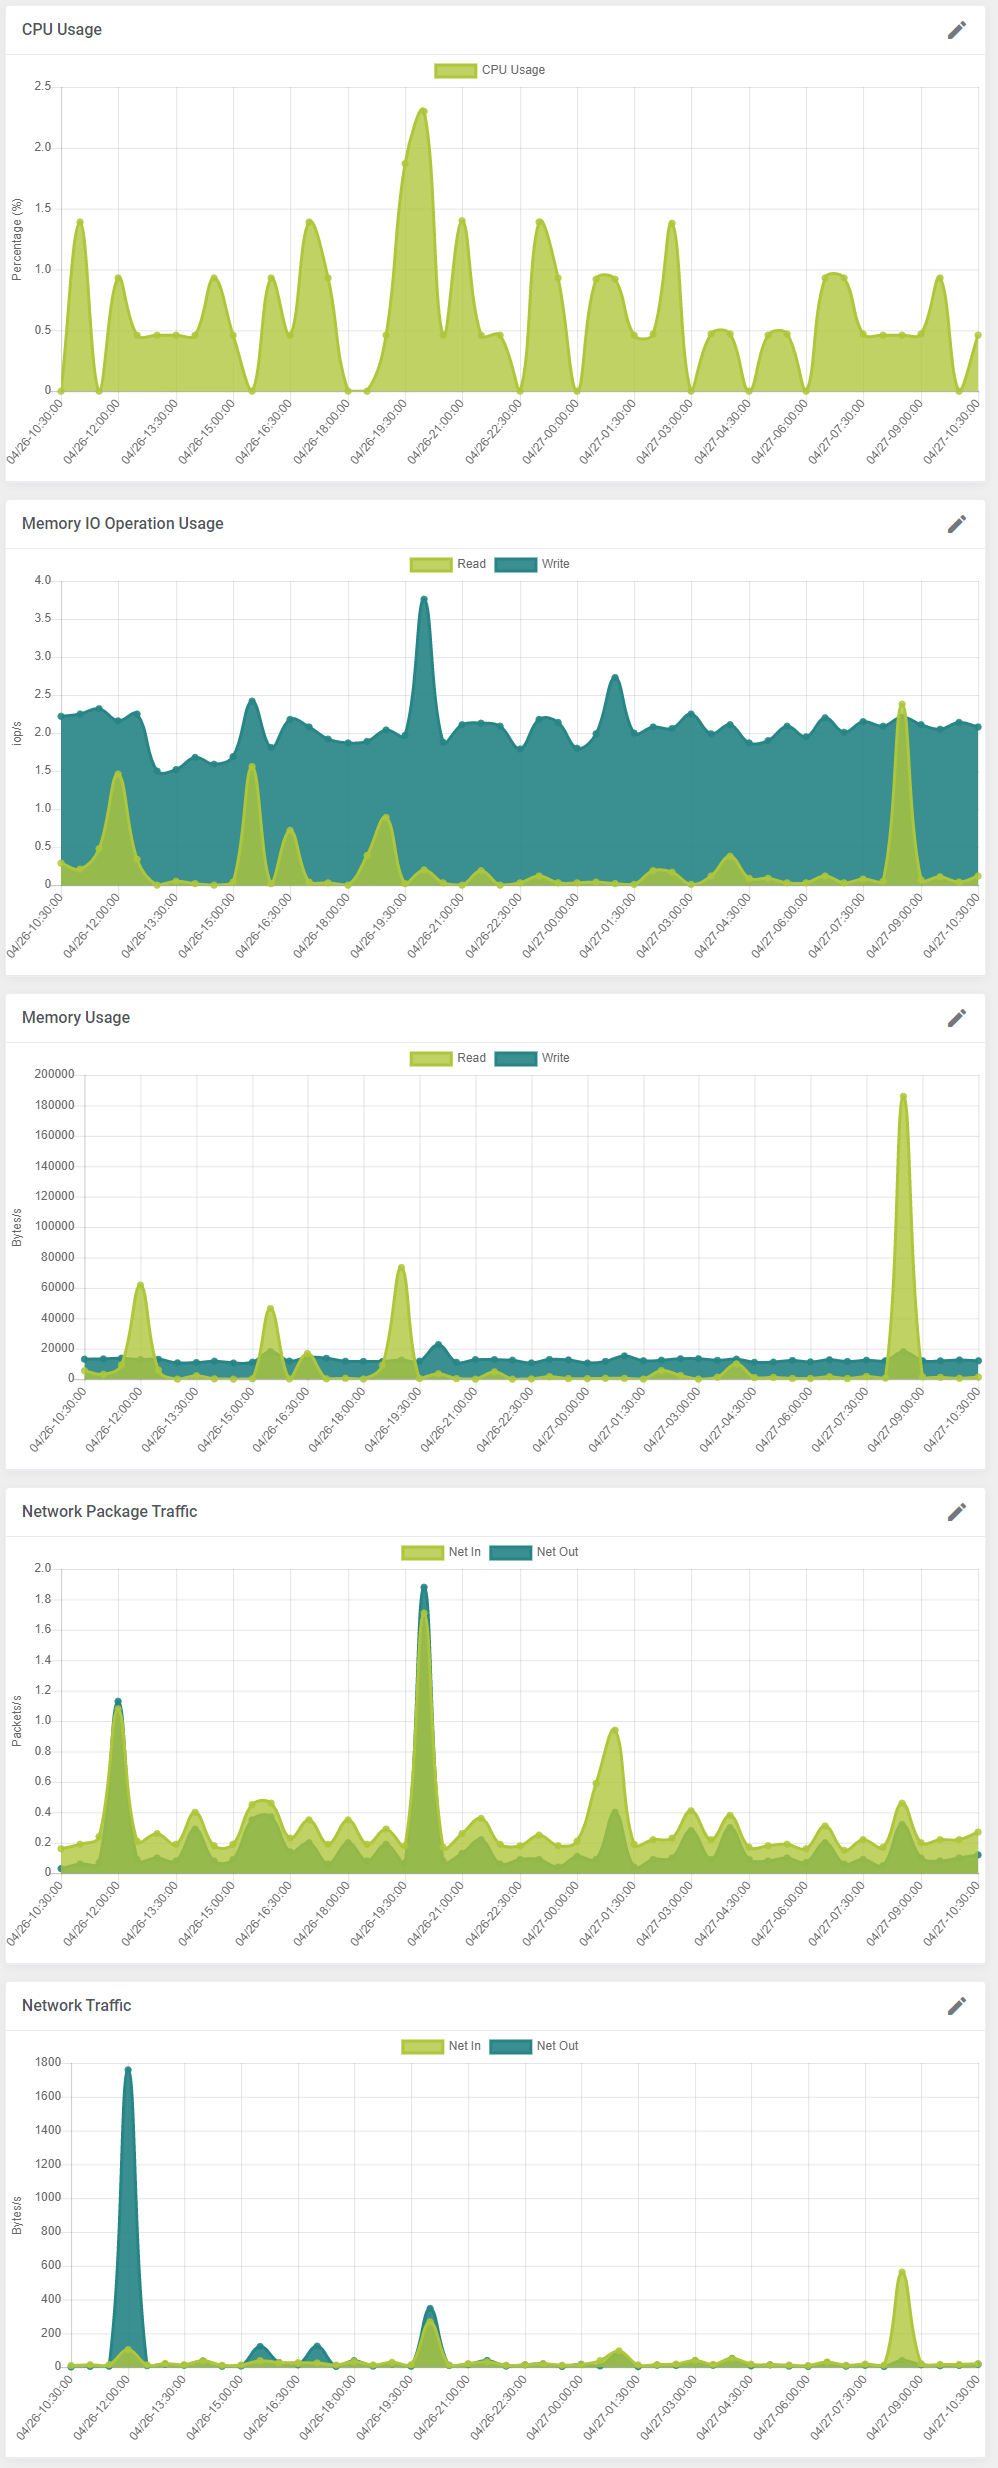Hide Read series in Memory Usage chart
This screenshot has height=2468, width=998.
point(448,1058)
